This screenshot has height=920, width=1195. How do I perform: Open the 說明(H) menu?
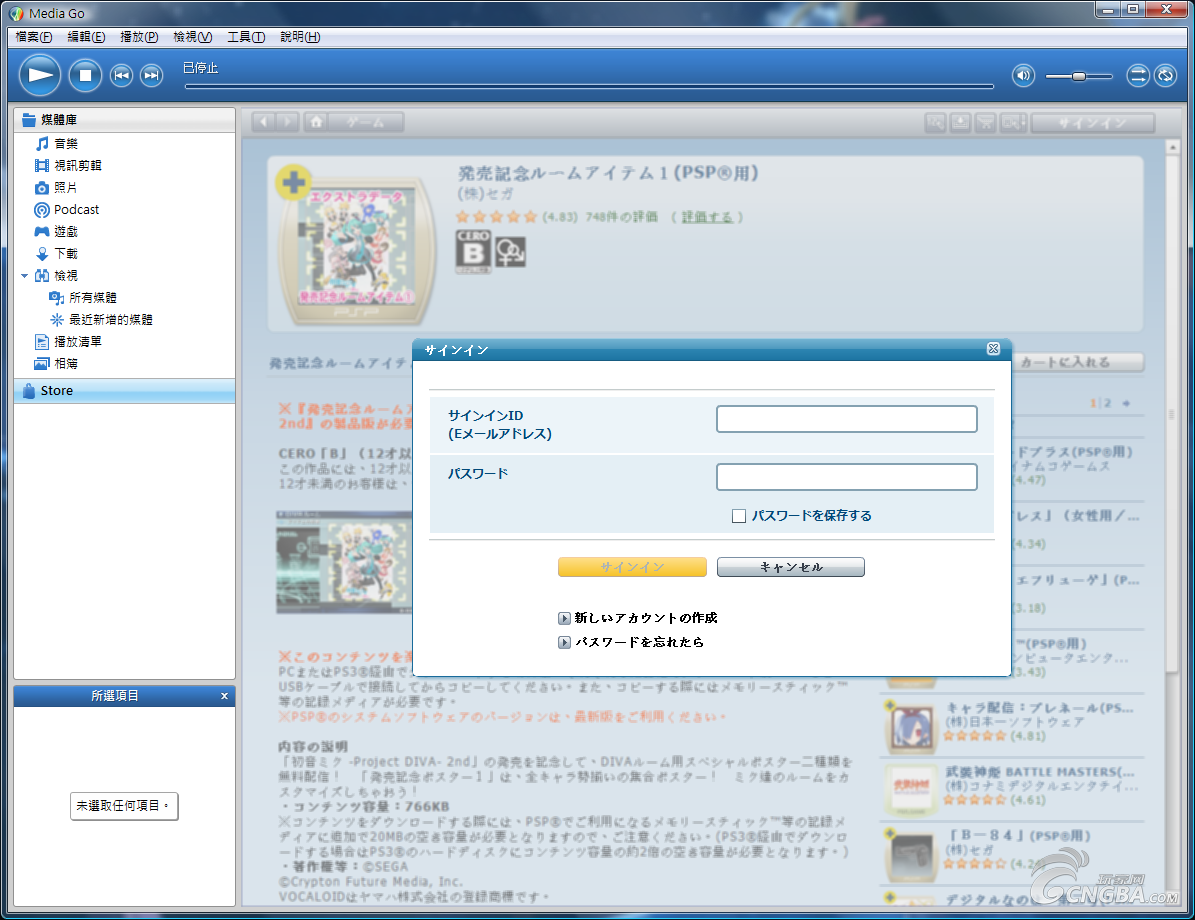(300, 37)
